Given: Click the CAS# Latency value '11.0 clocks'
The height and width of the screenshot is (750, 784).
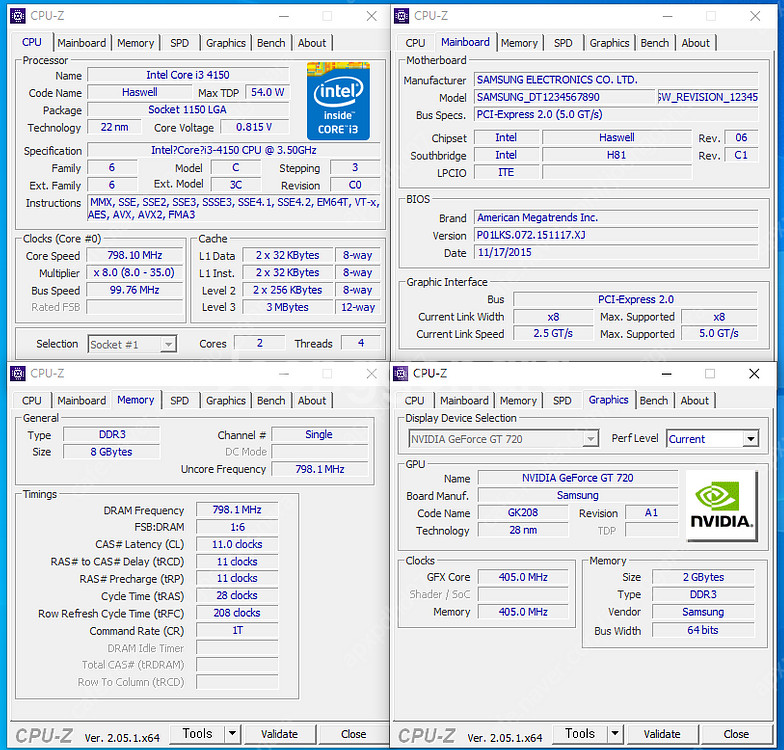Looking at the screenshot, I should coord(237,544).
